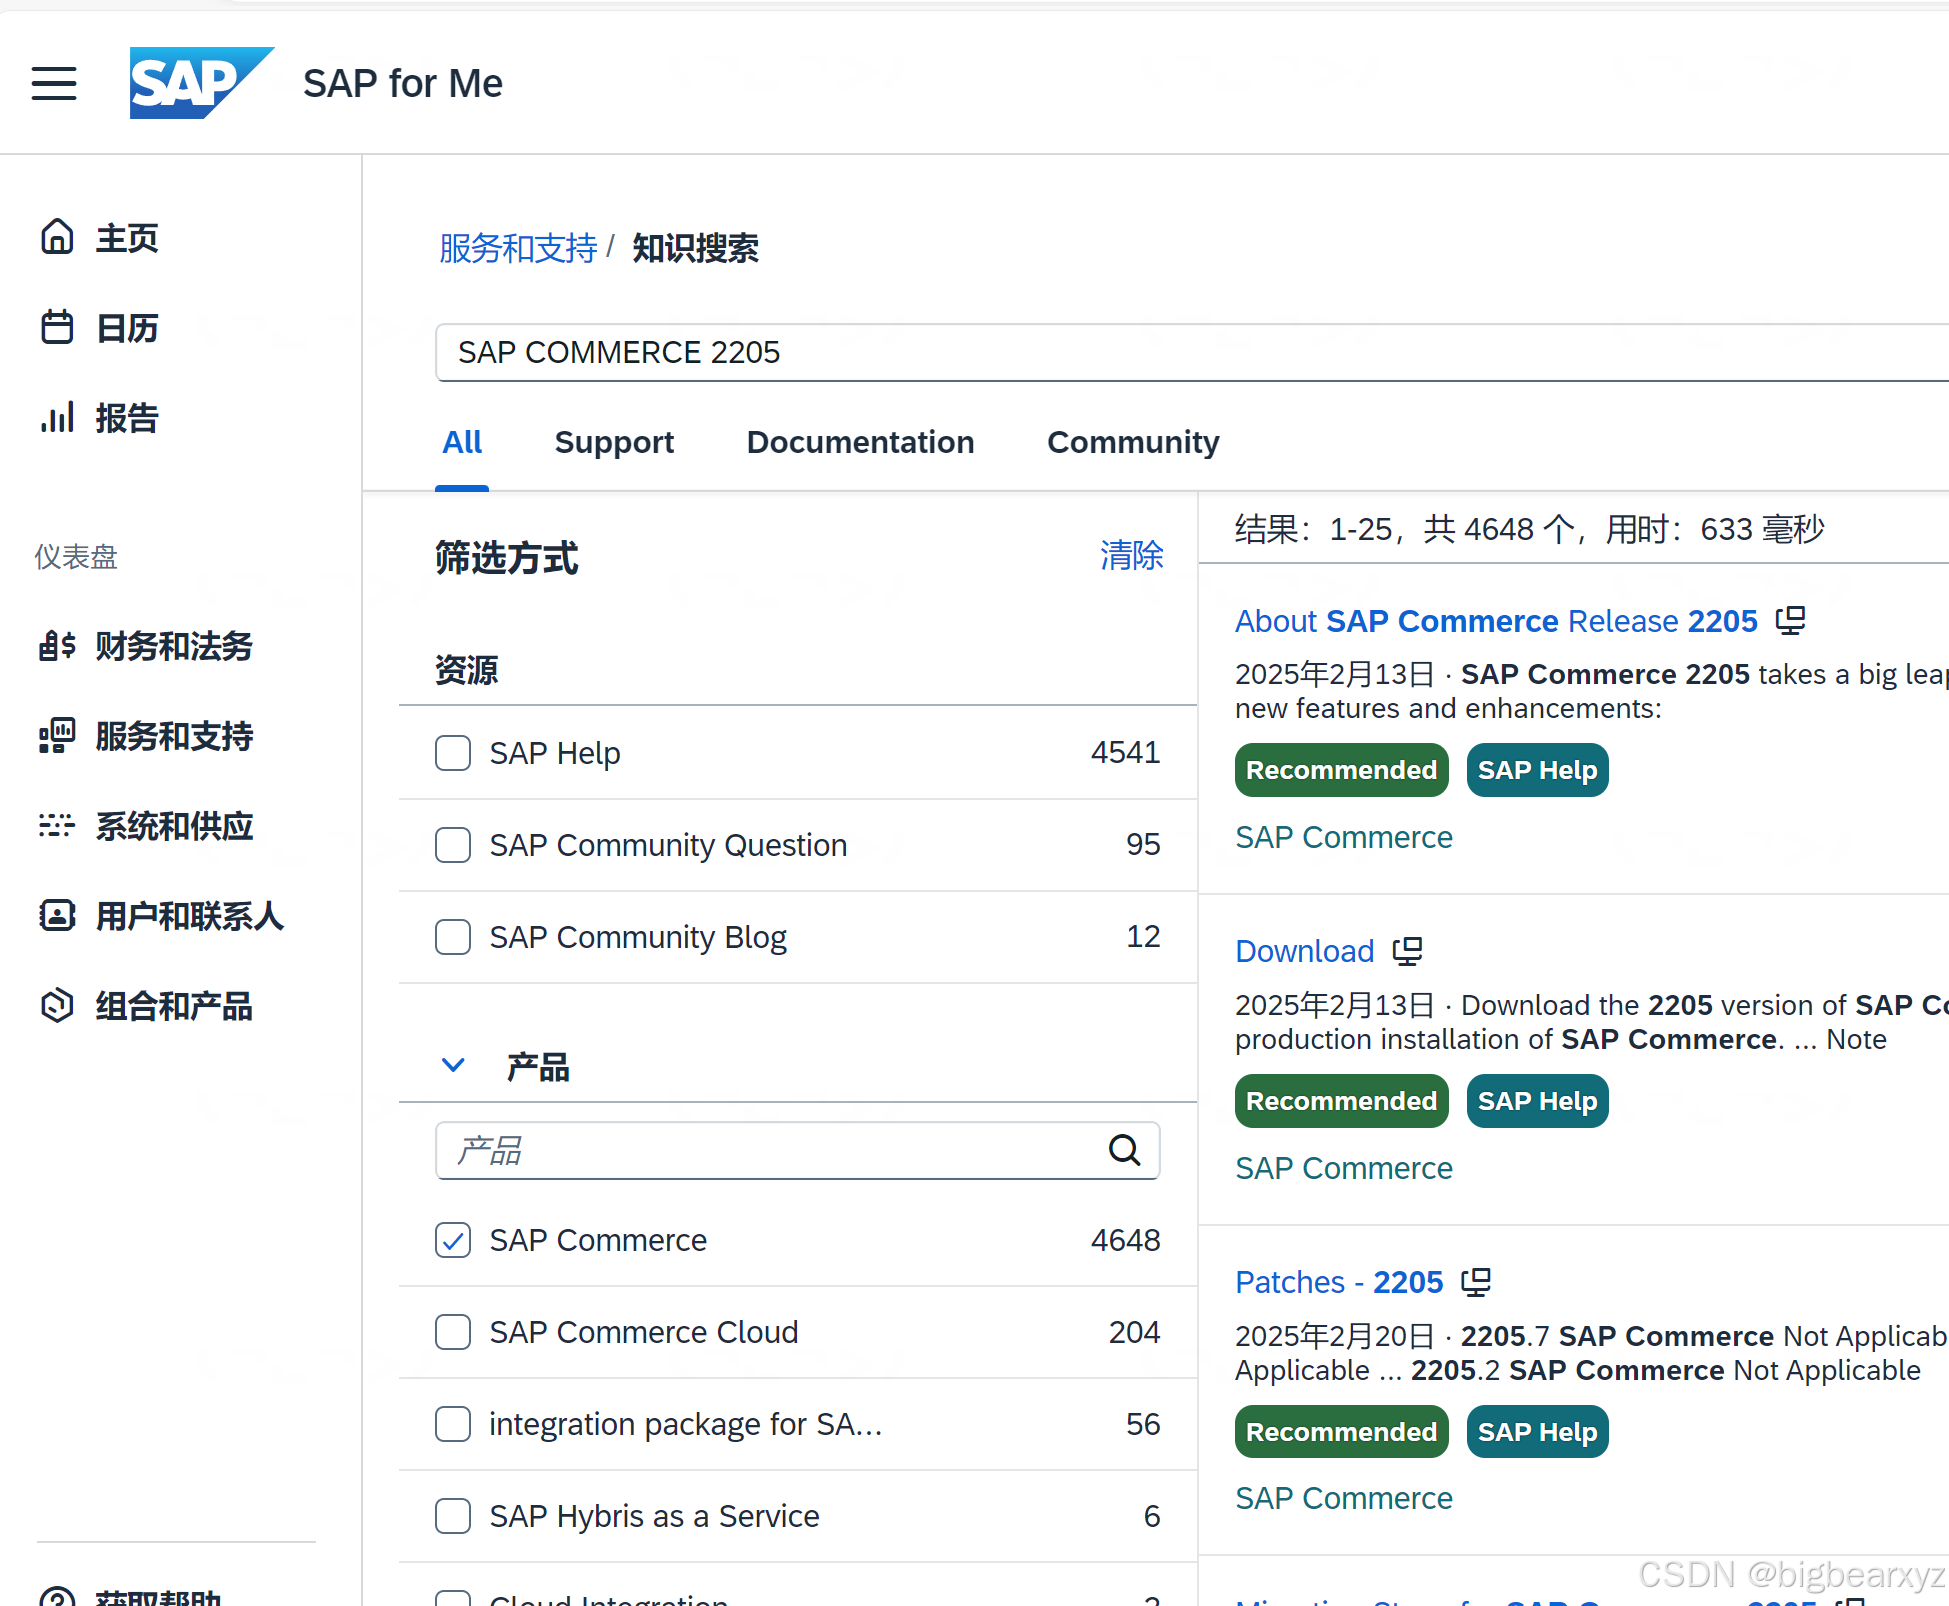
Task: Tick the SAP Hybris as a Service checkbox
Action: (453, 1516)
